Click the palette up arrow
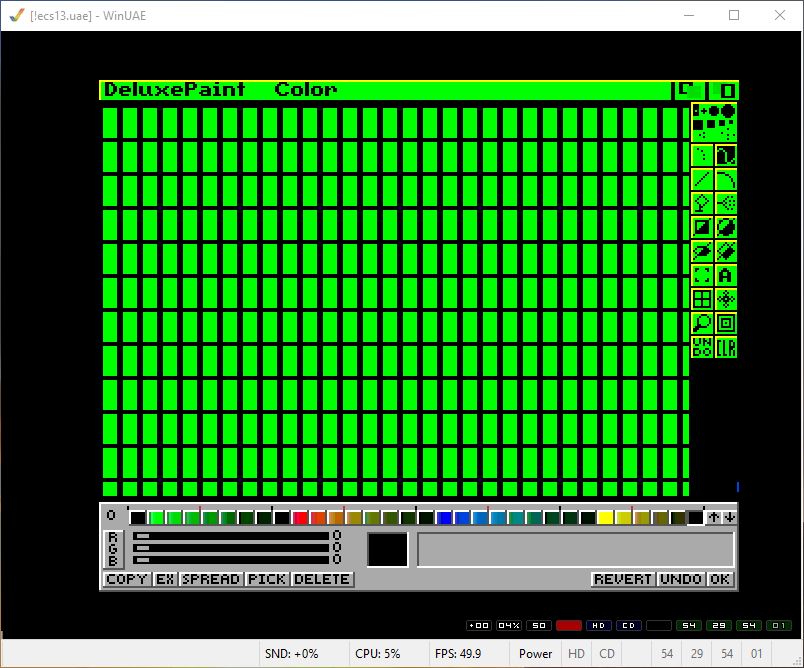Screen dimensions: 804x668 [x=713, y=517]
